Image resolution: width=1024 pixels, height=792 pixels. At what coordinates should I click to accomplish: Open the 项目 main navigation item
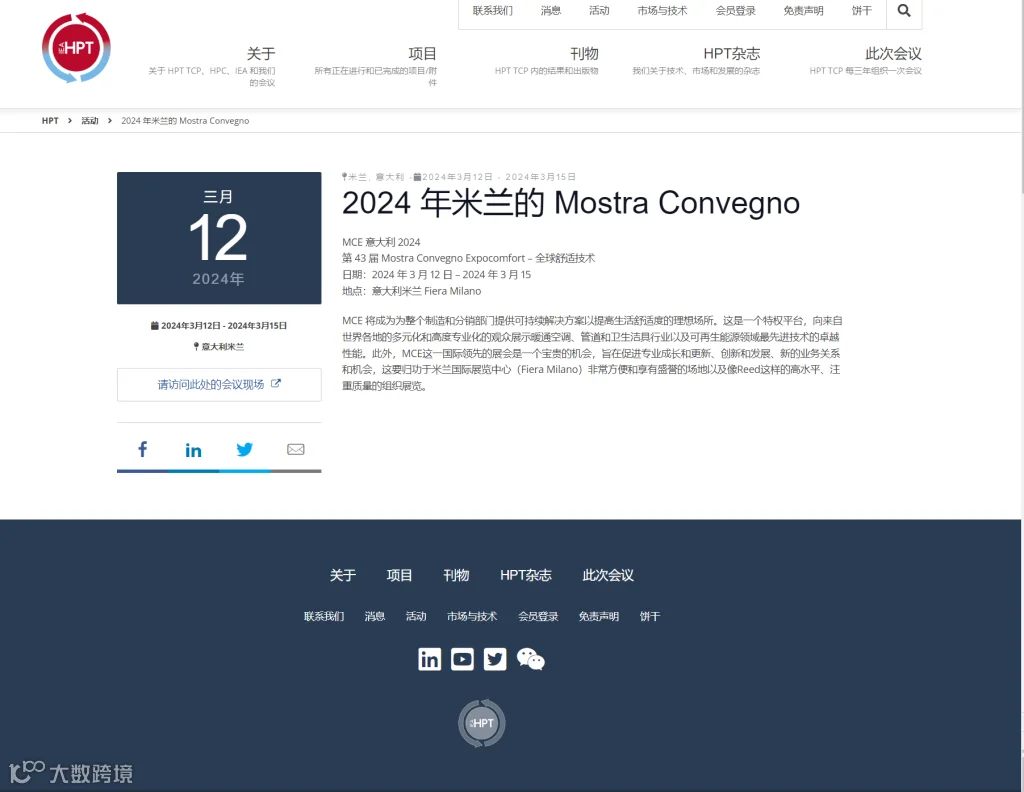tap(422, 54)
